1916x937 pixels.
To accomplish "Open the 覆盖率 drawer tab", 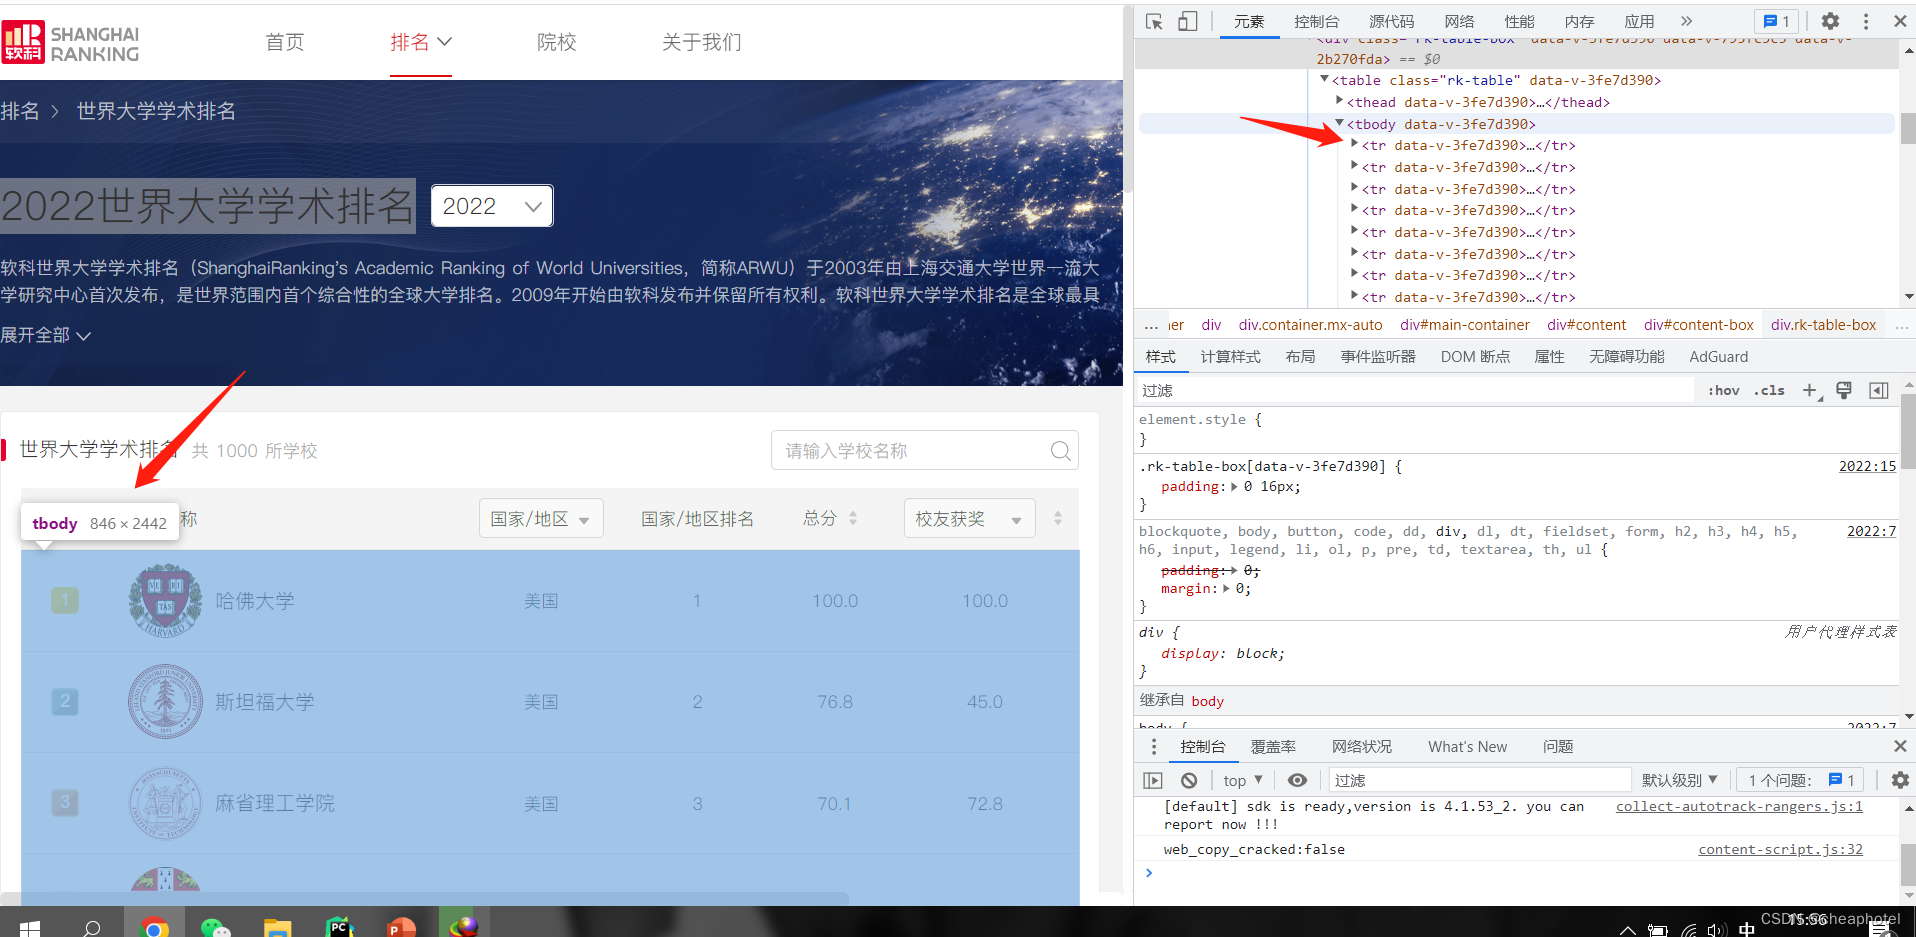I will coord(1273,747).
